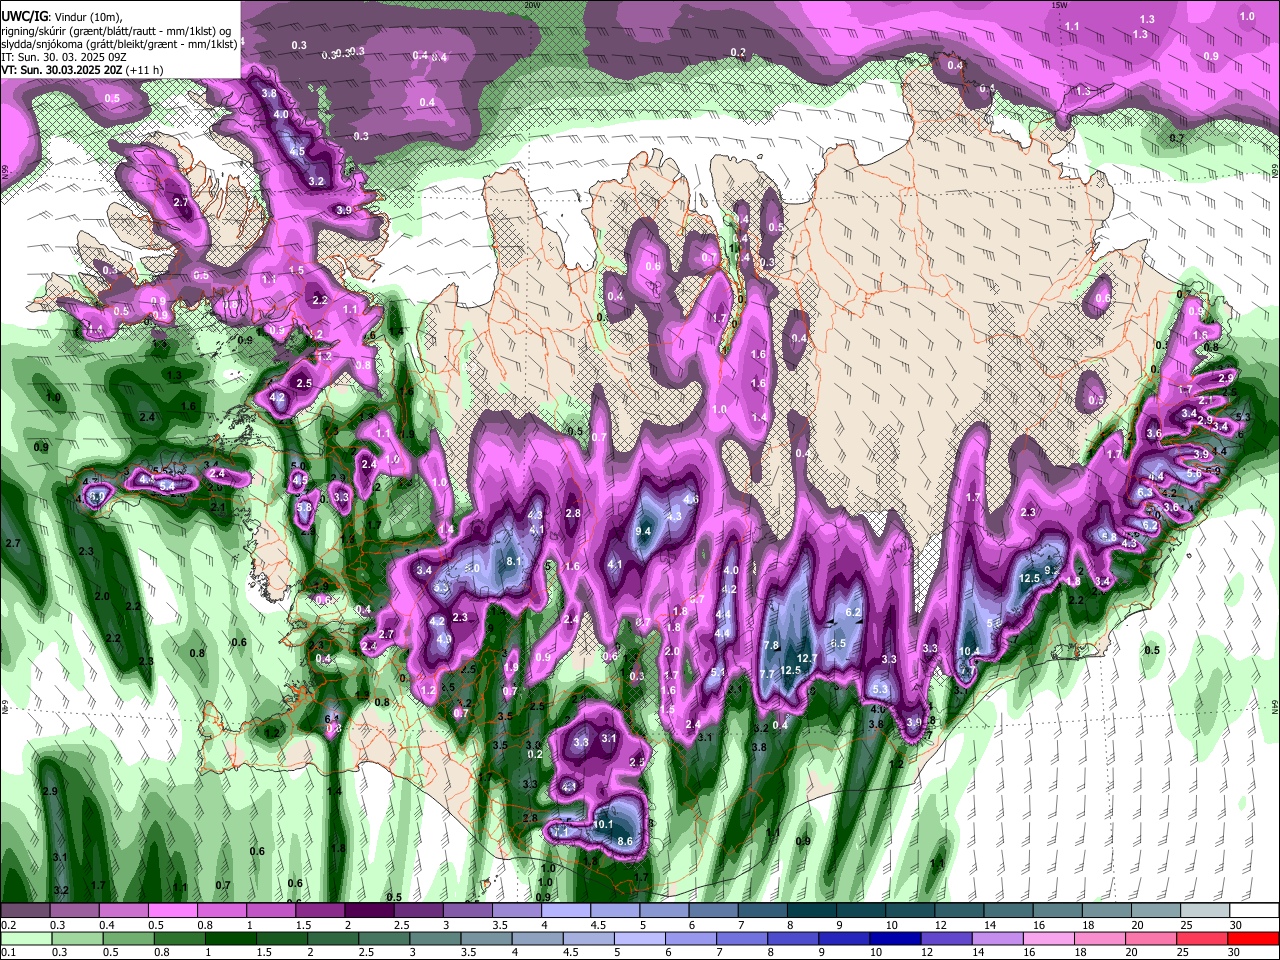The image size is (1280, 960).
Task: Pick the palest green first swatch of rain scale
Action: [25, 938]
